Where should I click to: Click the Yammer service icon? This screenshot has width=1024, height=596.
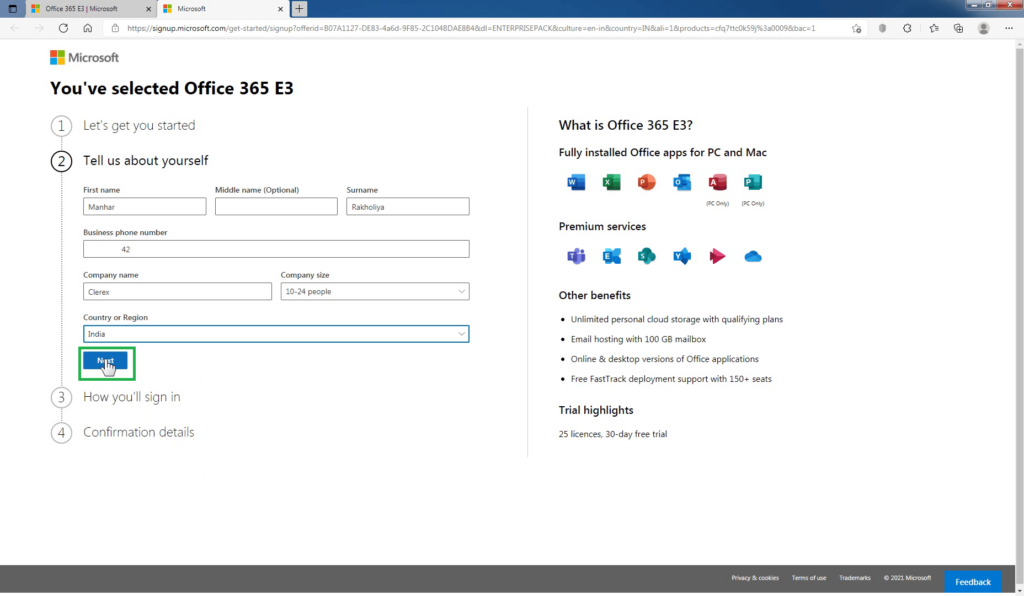pos(682,256)
